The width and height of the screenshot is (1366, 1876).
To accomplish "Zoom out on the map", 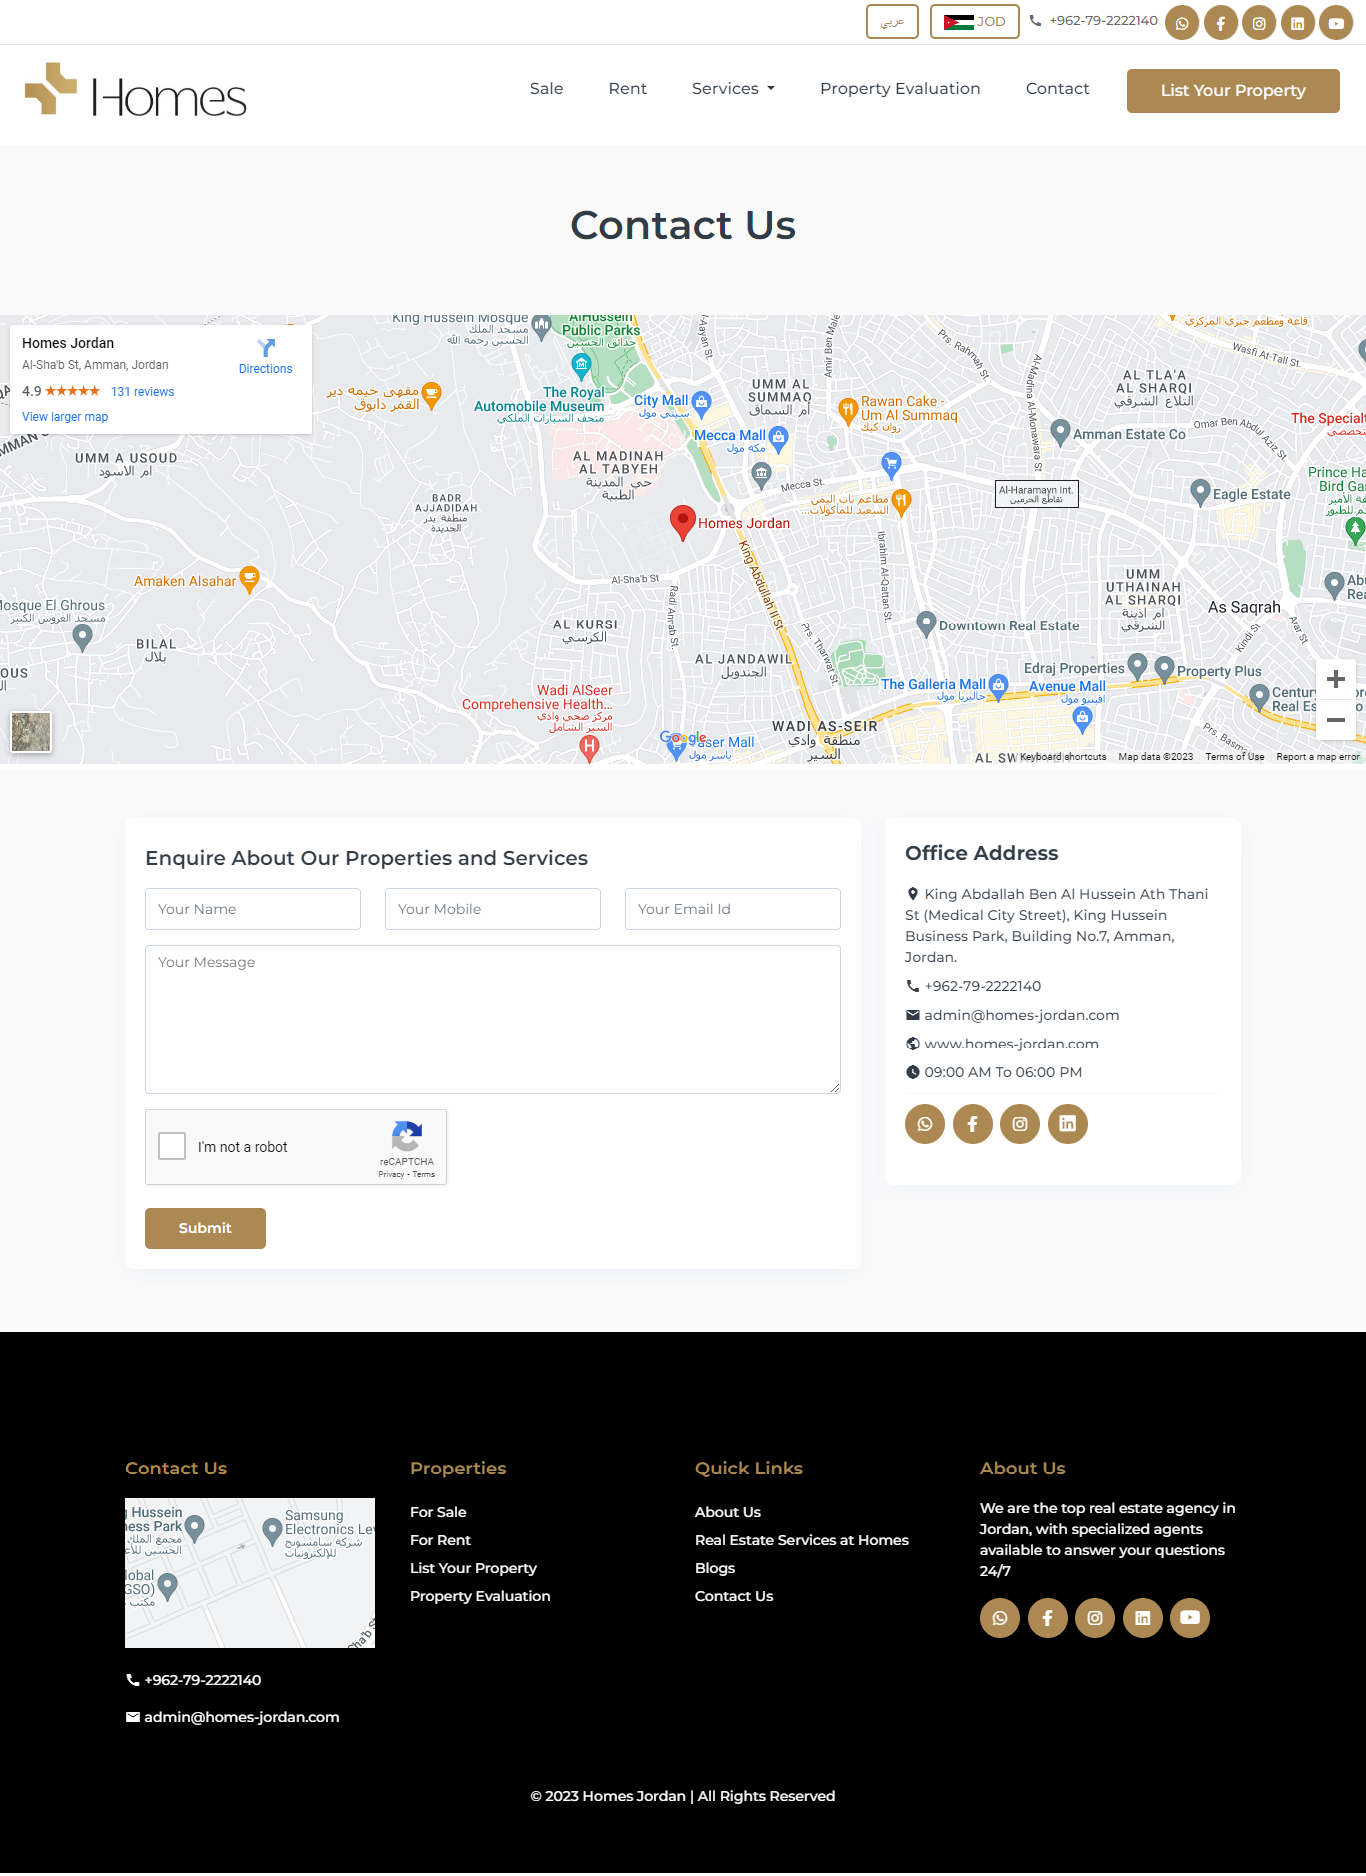I will click(1335, 720).
